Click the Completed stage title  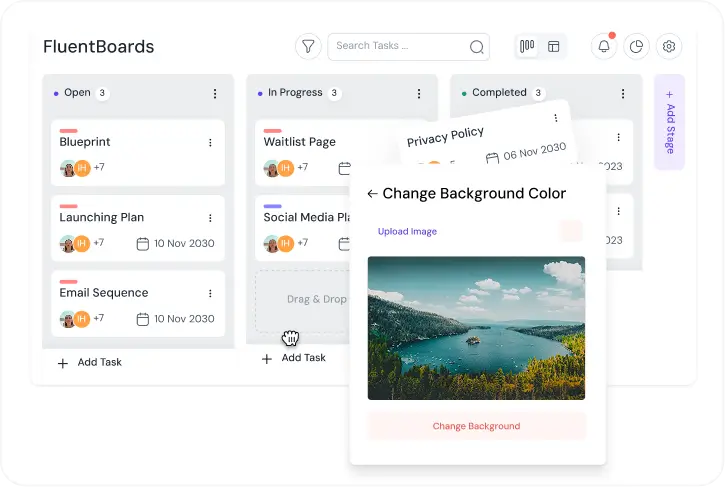coord(499,92)
